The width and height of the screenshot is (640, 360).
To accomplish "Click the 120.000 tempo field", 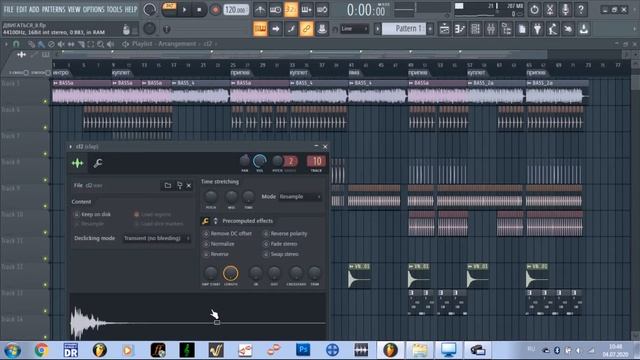I will [x=236, y=9].
